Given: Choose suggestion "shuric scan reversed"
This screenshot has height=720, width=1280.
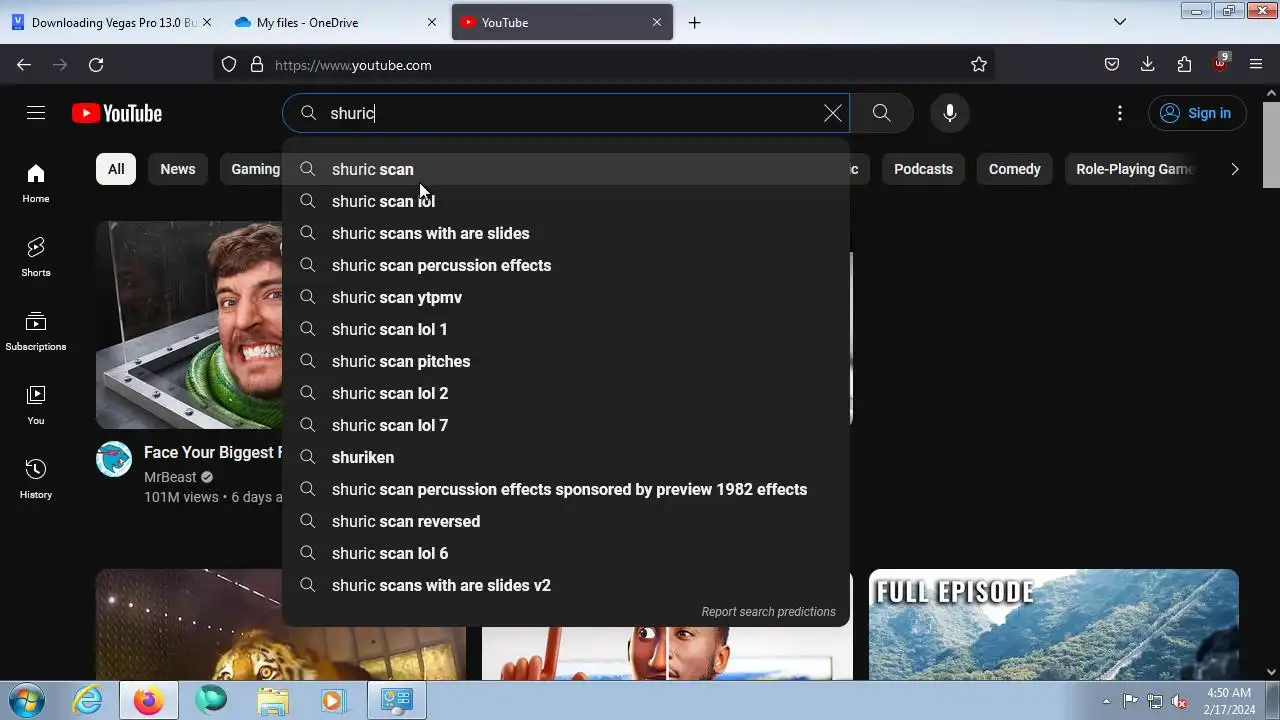Looking at the screenshot, I should [x=566, y=521].
